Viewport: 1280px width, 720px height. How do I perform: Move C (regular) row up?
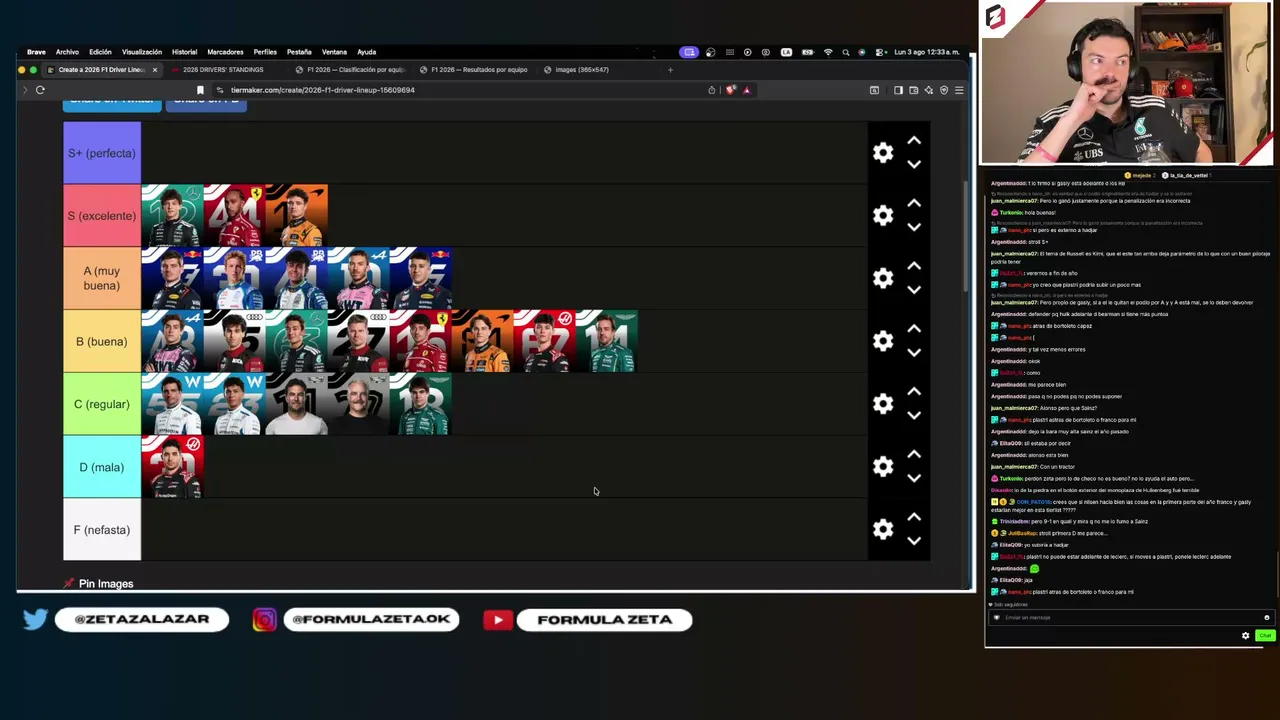coord(914,392)
